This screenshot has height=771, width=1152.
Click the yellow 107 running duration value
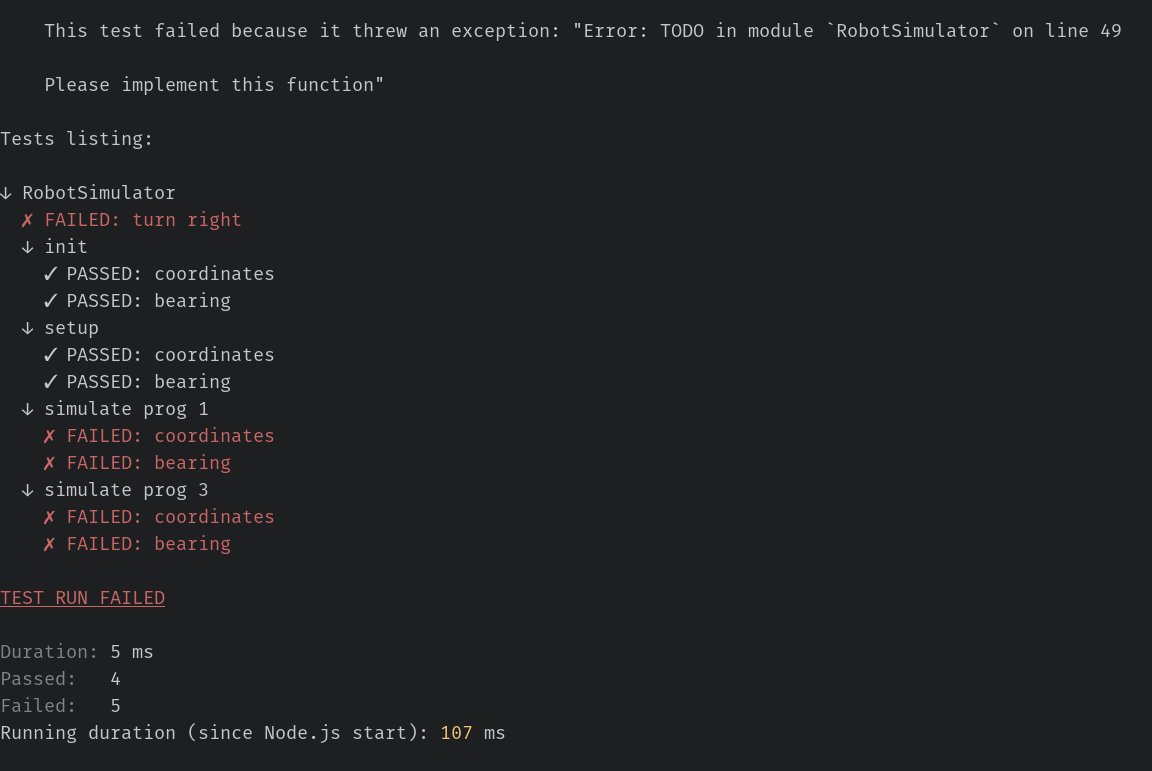coord(456,733)
